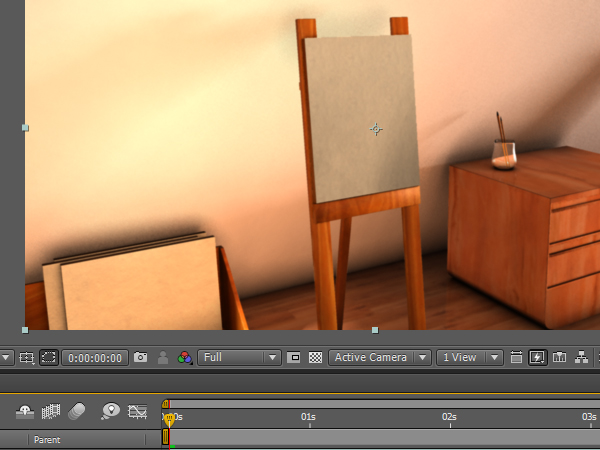Open the Live Update brainstorm bulb icon
This screenshot has width=600, height=450.
[x=111, y=411]
